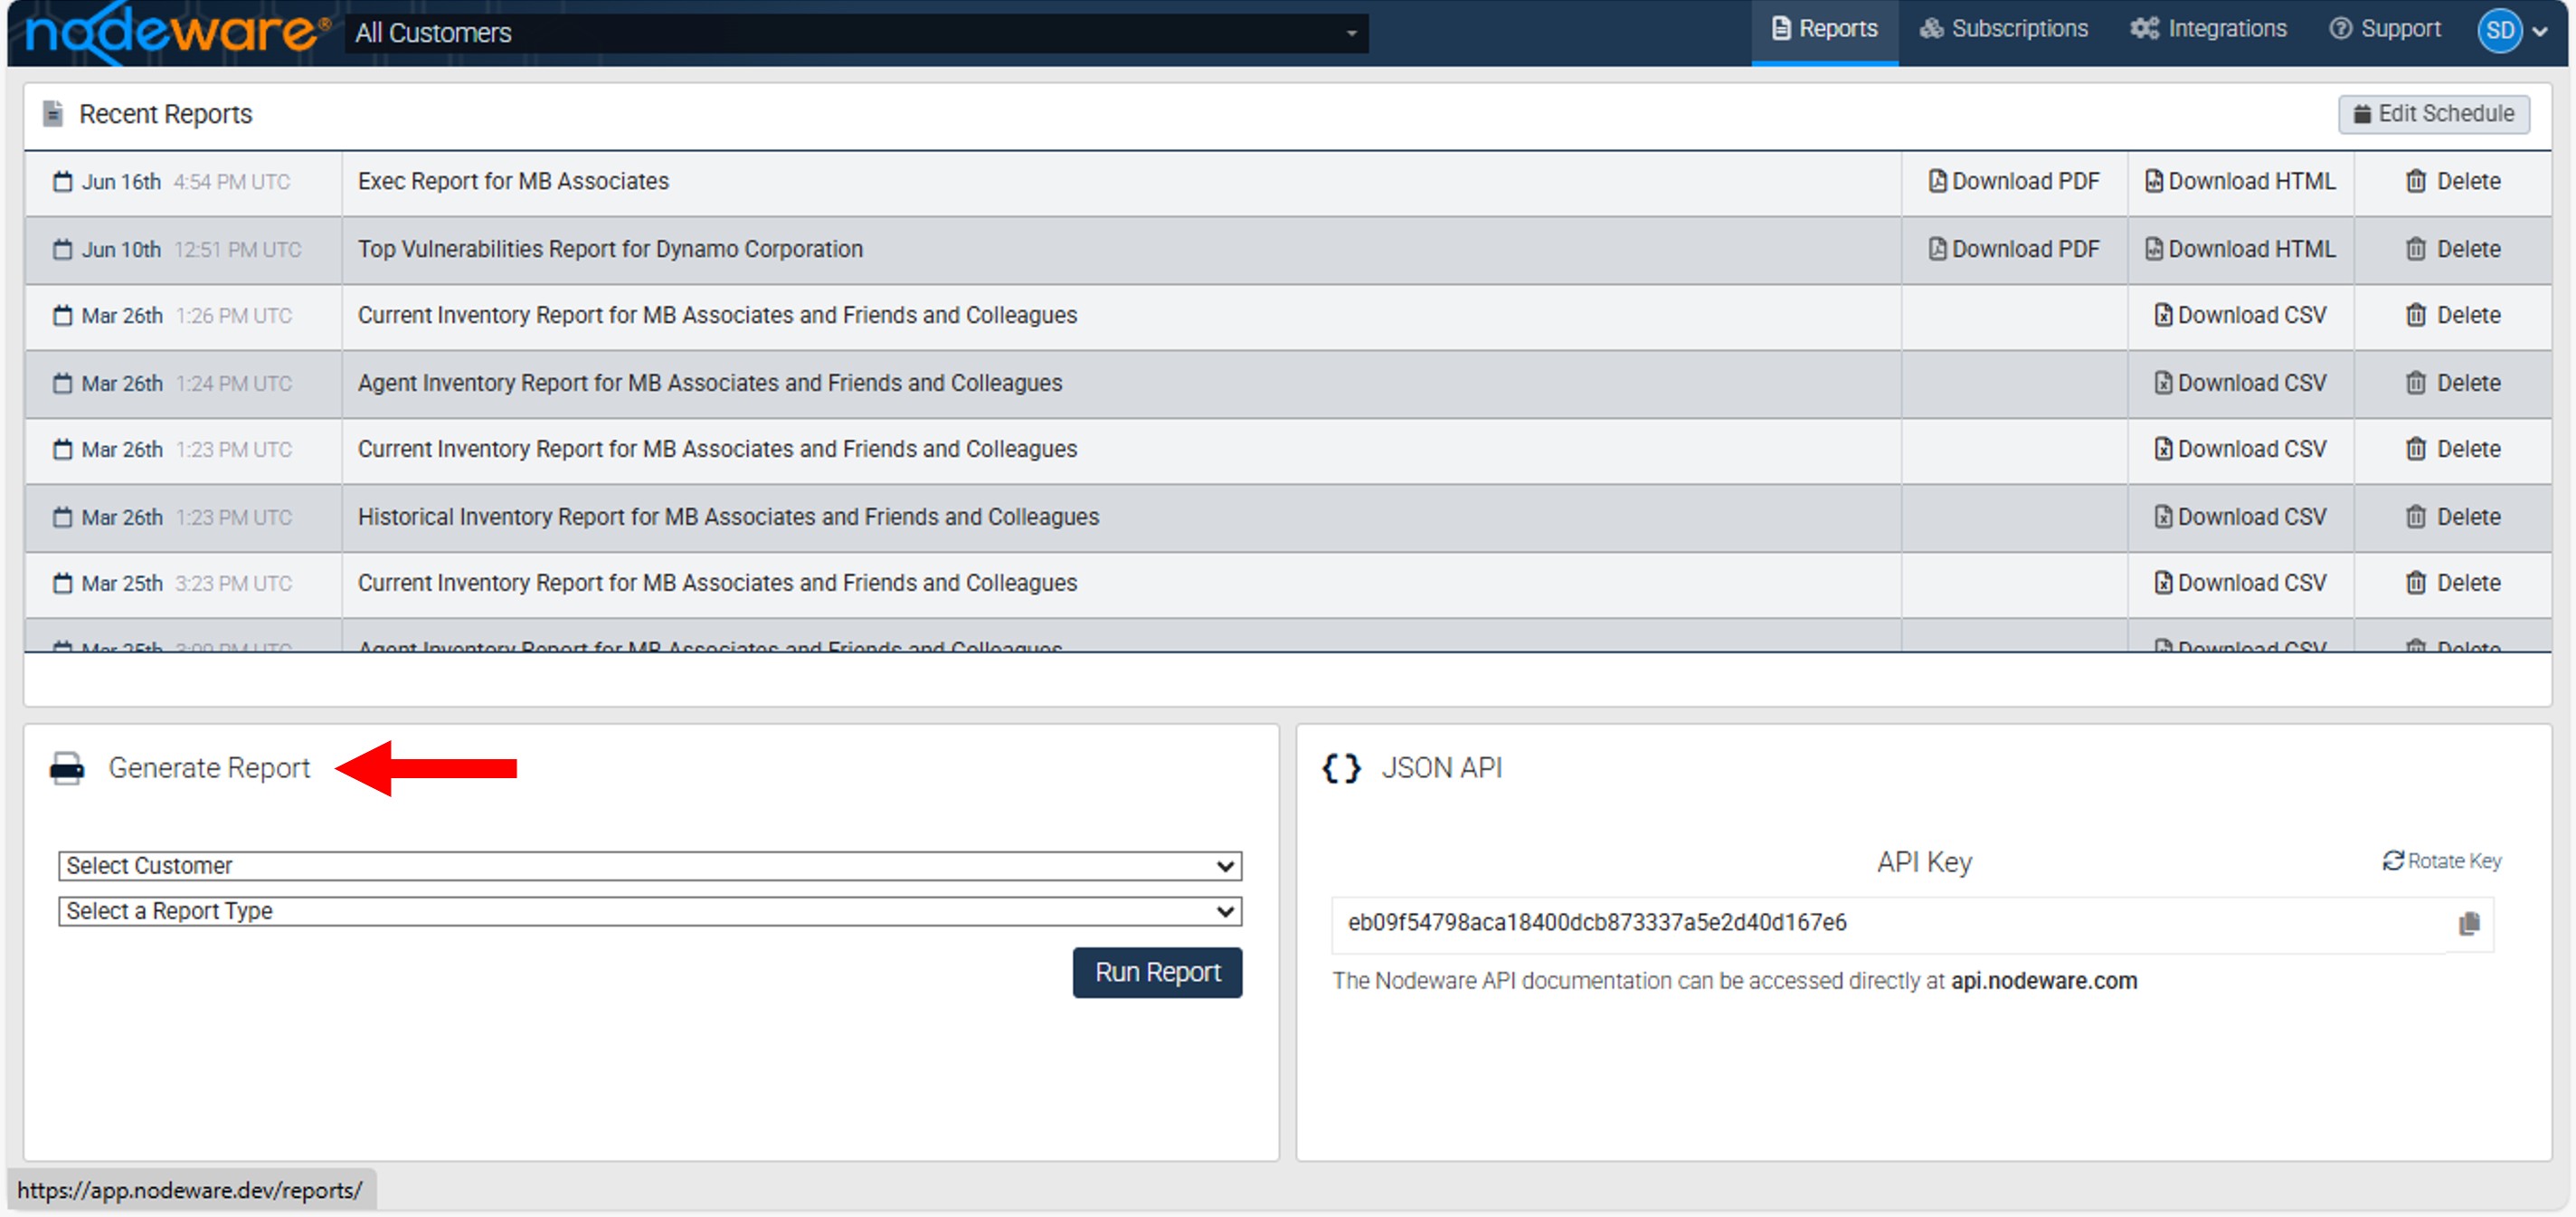Download CSV for Mar 25th 3:23 PM report

[x=2240, y=583]
